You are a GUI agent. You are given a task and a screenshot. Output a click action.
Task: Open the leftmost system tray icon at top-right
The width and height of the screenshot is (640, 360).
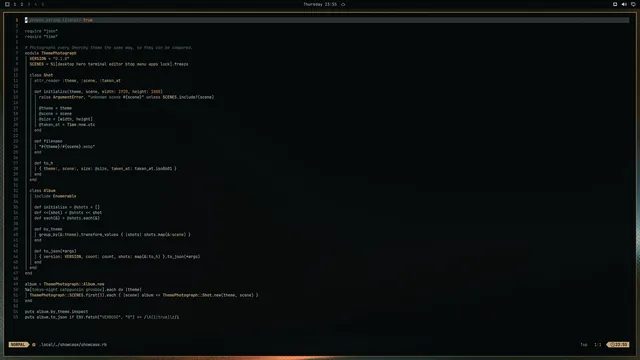pos(615,4)
